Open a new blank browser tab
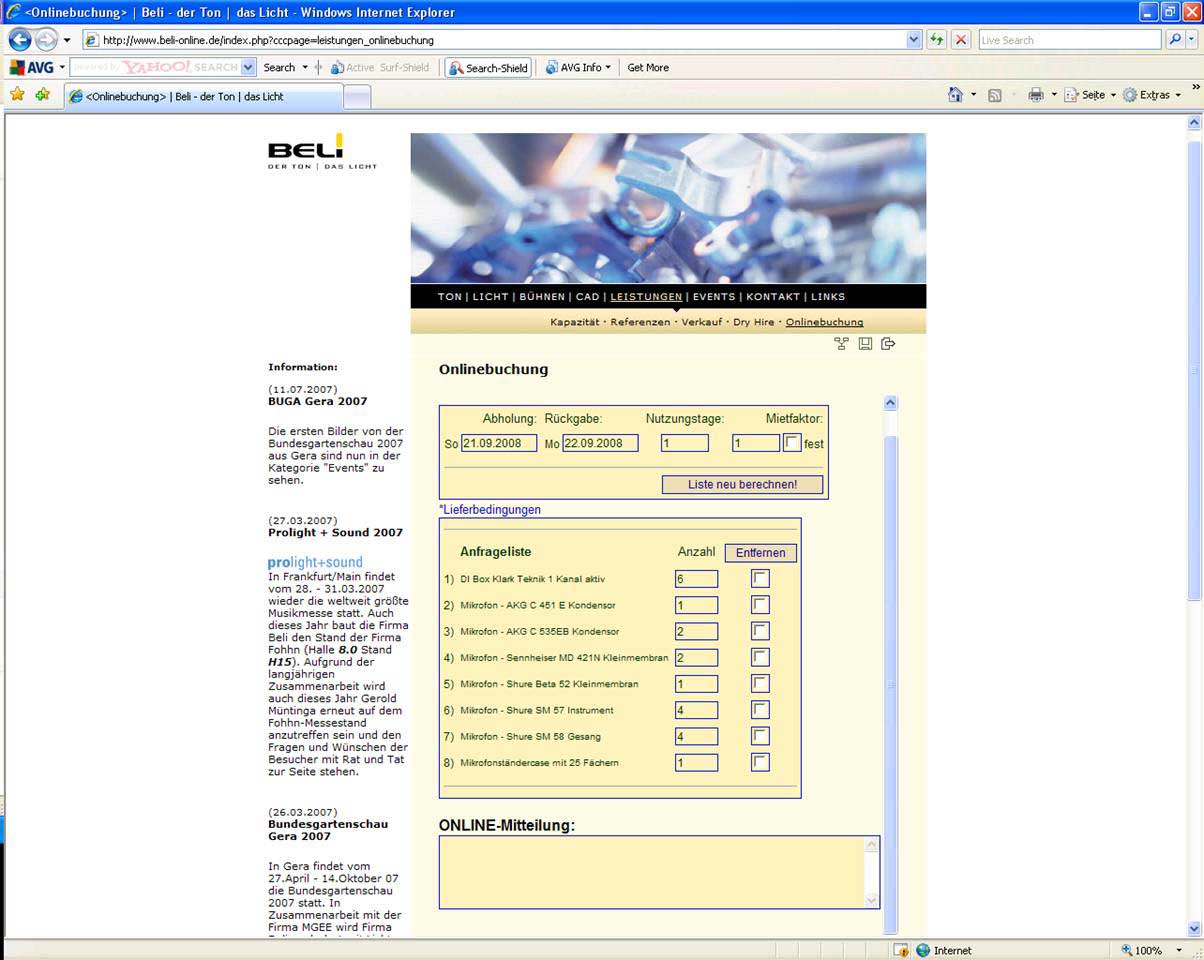The height and width of the screenshot is (960, 1204). pos(357,97)
